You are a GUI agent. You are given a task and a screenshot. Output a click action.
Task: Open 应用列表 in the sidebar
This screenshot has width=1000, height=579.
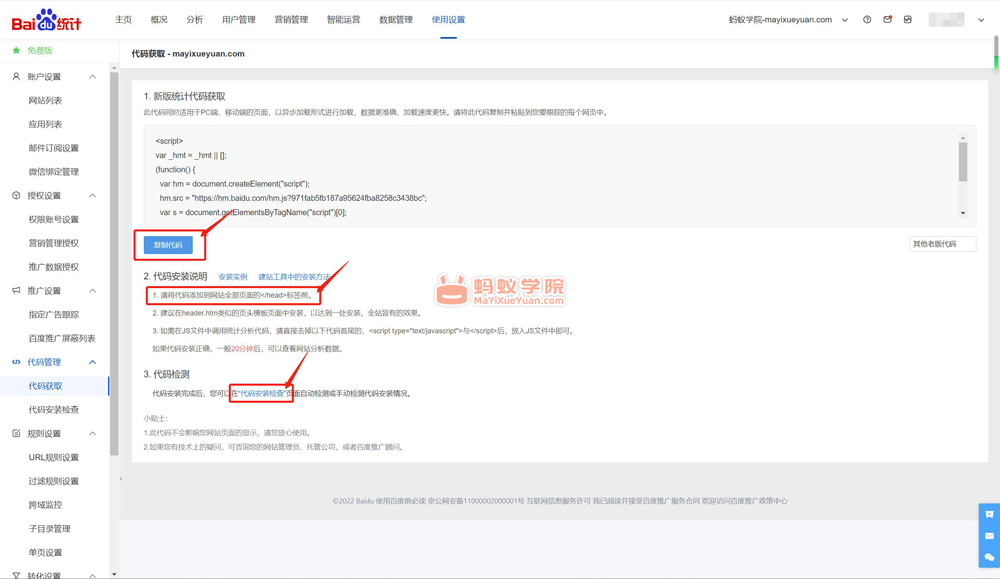coord(45,124)
